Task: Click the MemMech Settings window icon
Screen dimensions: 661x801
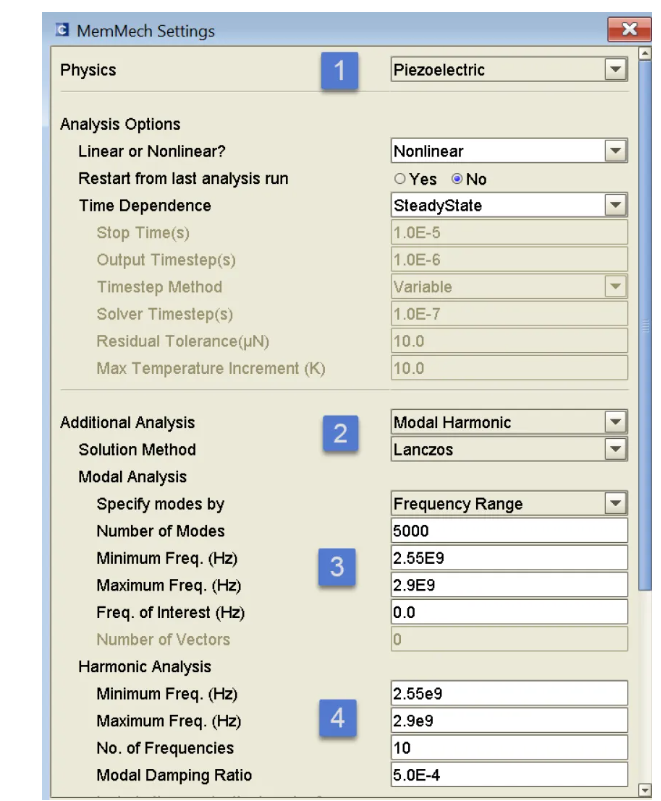Action: (x=62, y=31)
